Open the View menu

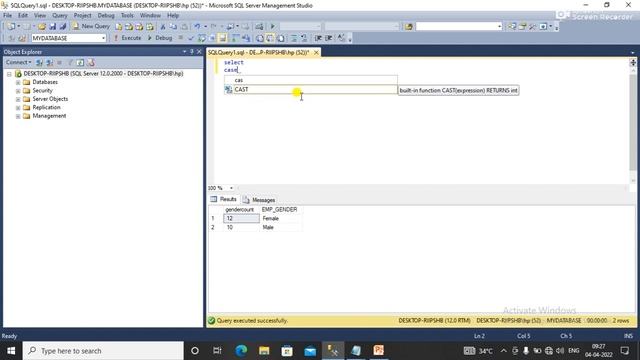click(40, 16)
